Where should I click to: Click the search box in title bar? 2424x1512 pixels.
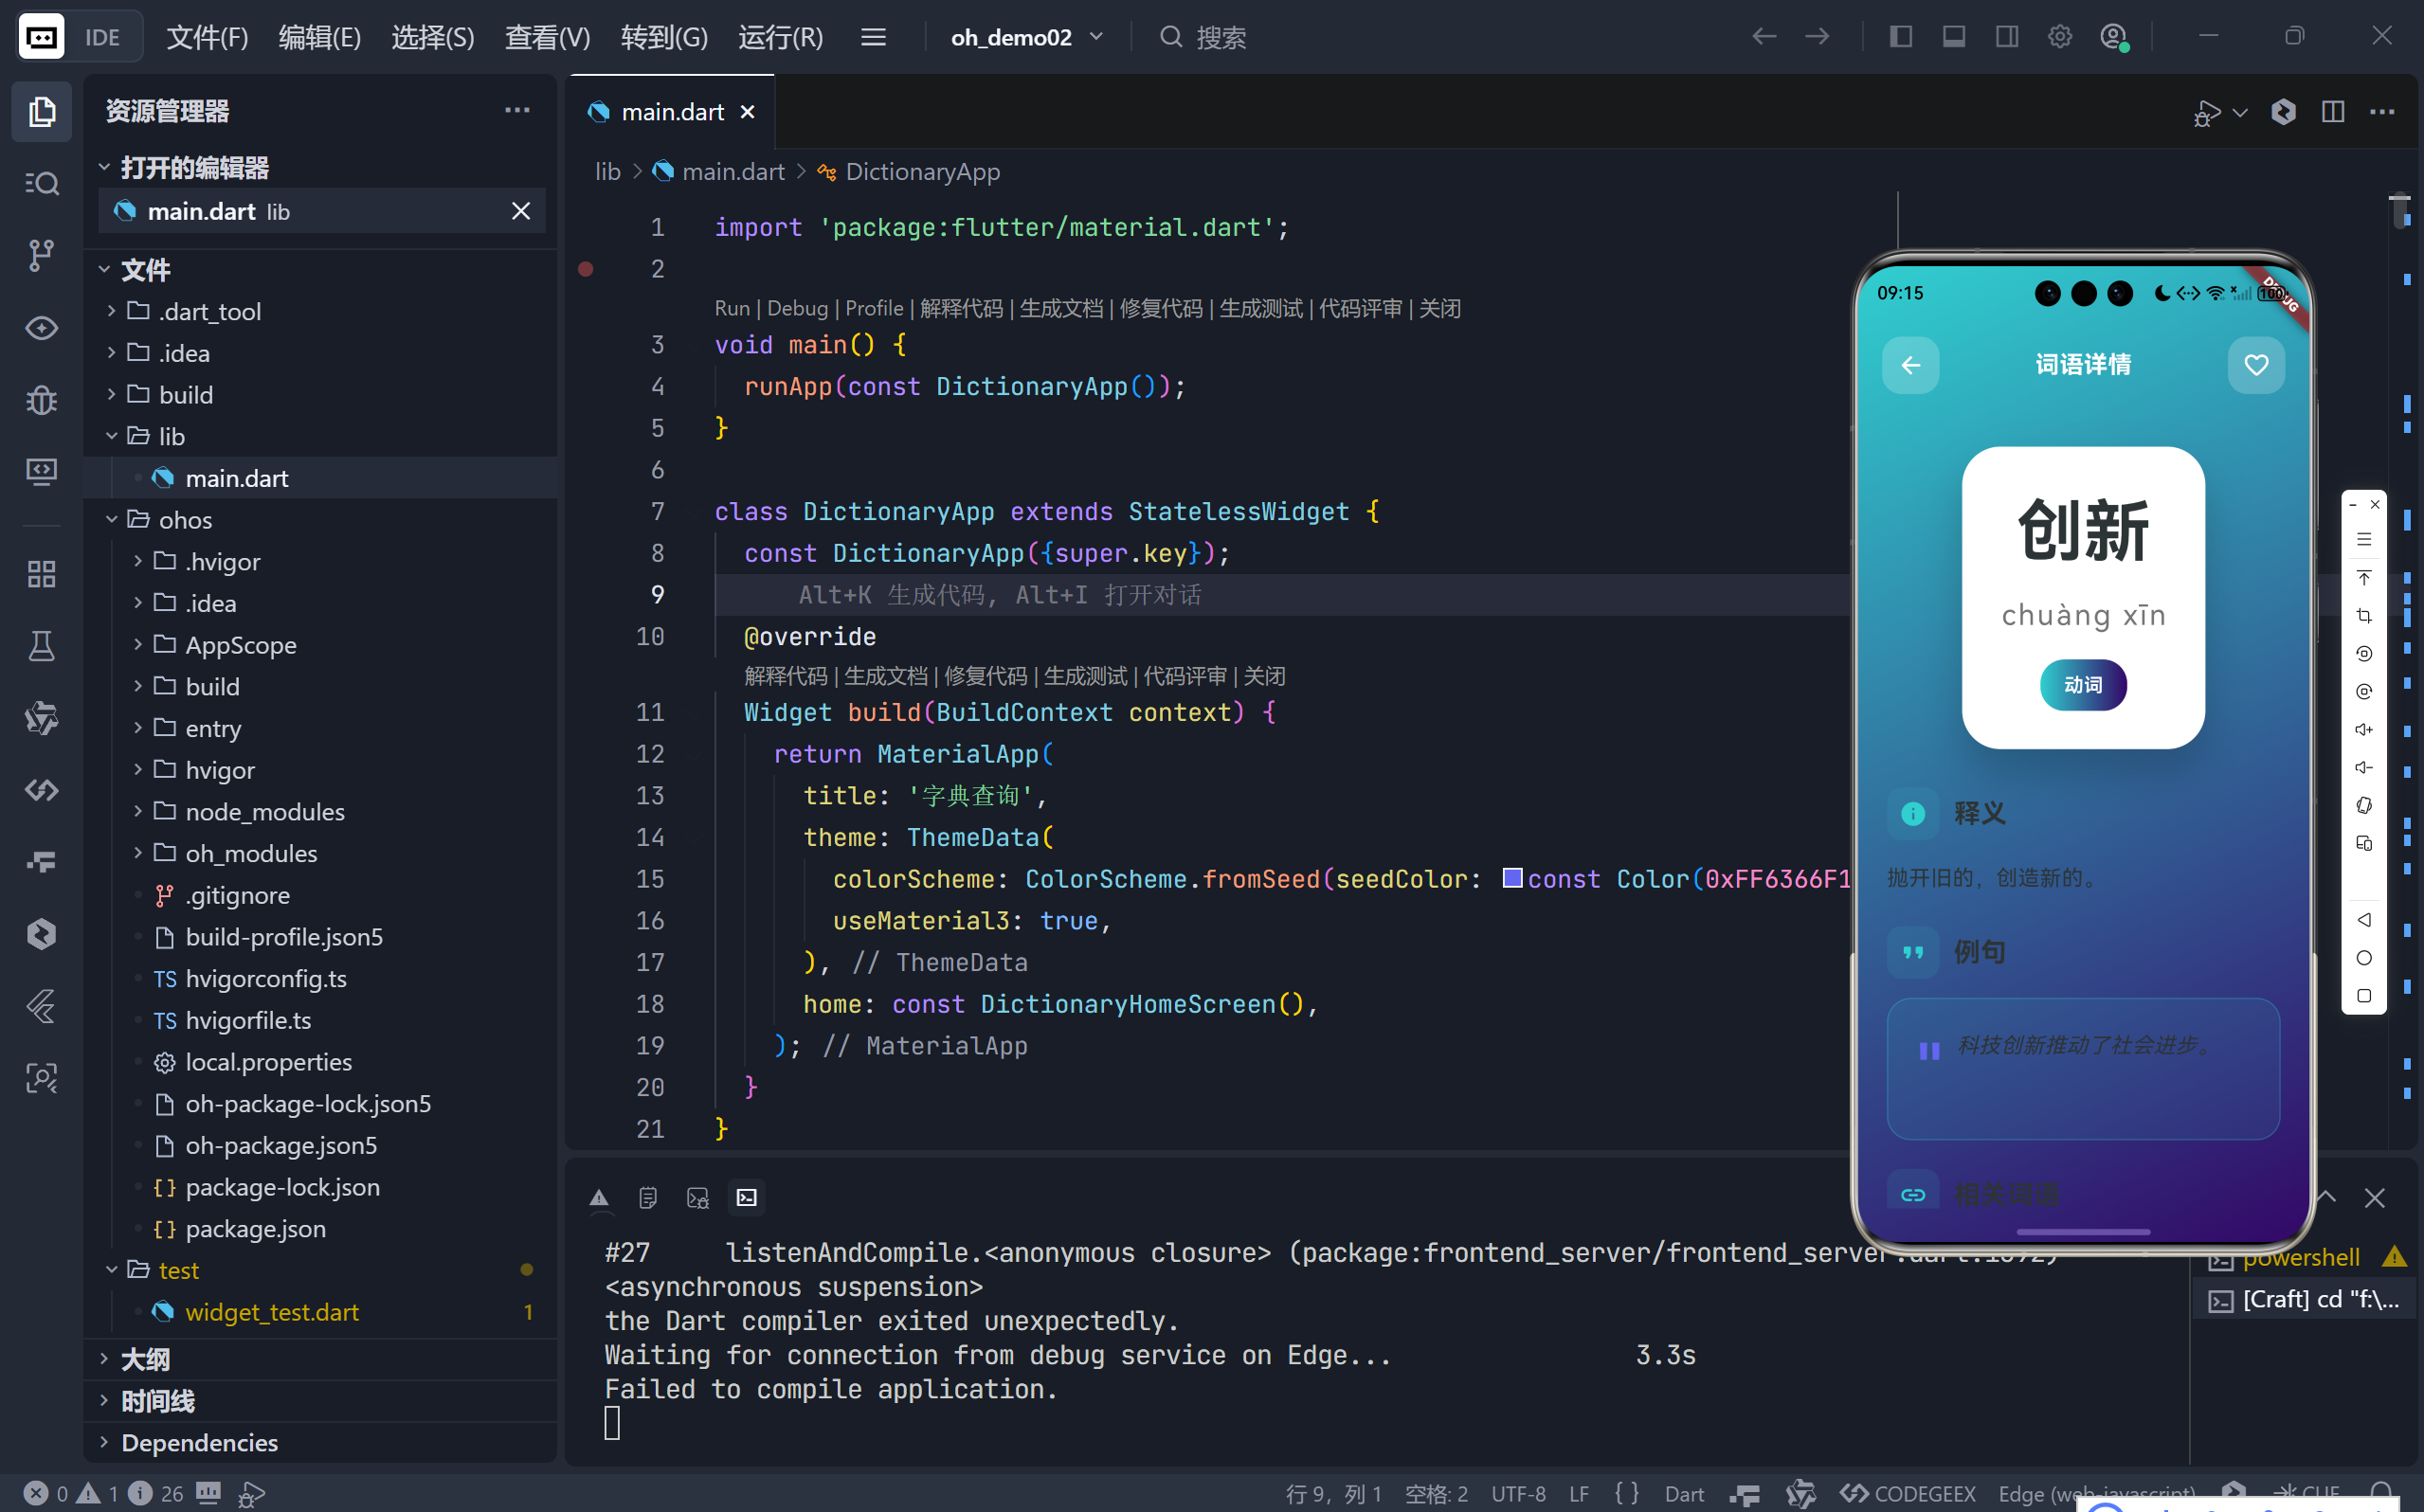[1220, 37]
